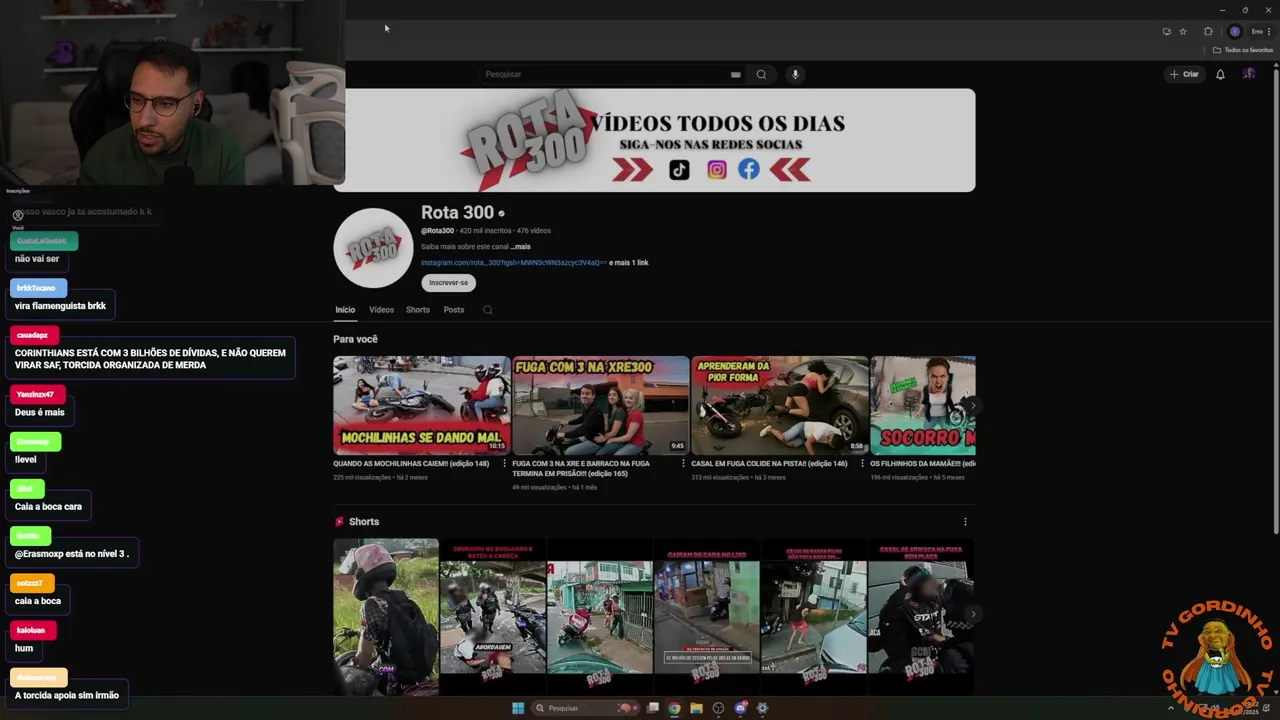Click Windows taskbar Pesquisar search box

coord(585,708)
